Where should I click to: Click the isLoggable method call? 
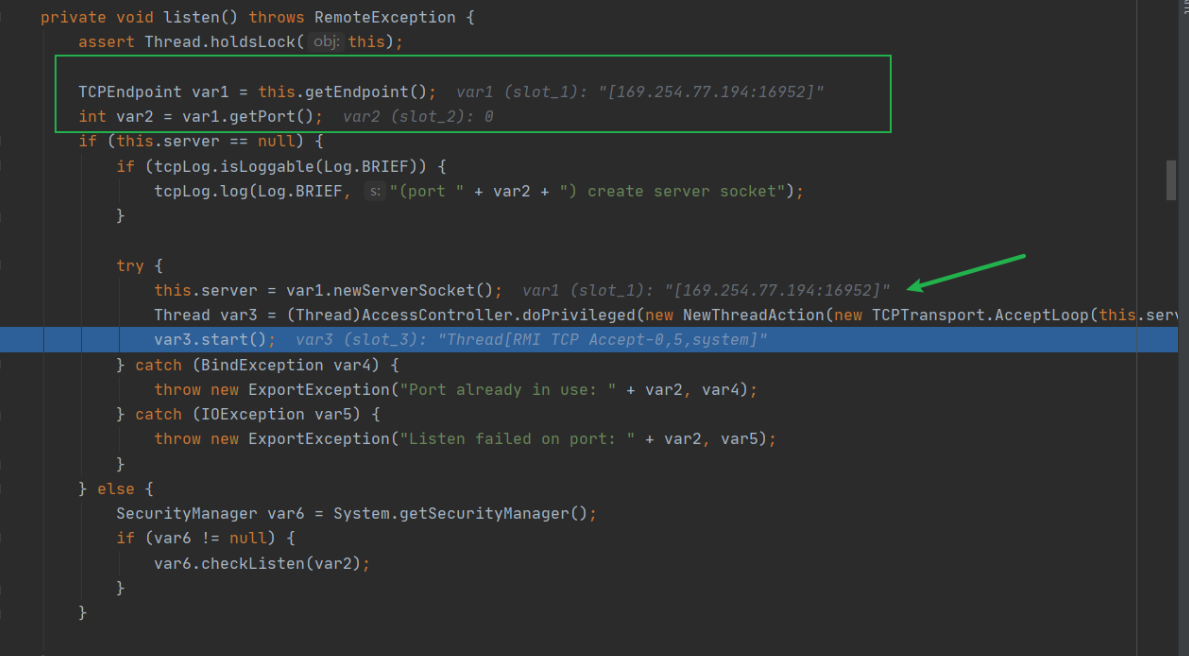(x=267, y=166)
